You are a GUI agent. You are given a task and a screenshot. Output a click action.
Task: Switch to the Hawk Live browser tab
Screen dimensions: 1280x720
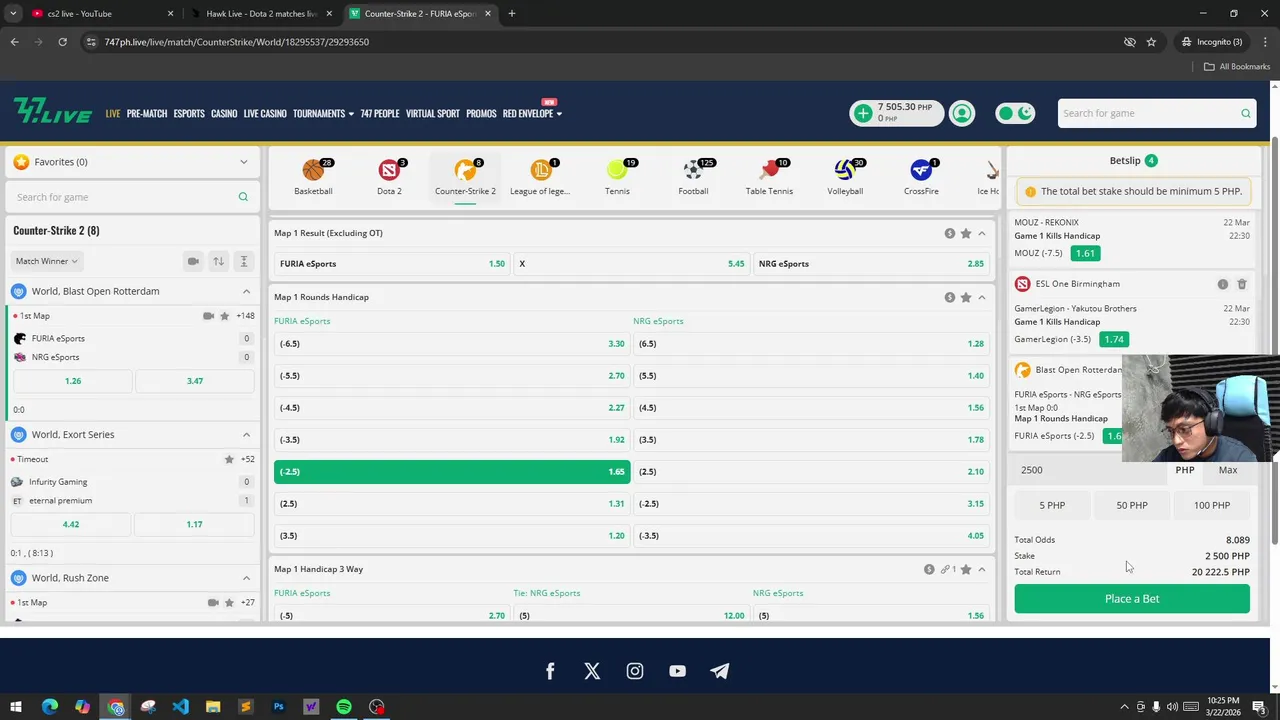pos(260,14)
